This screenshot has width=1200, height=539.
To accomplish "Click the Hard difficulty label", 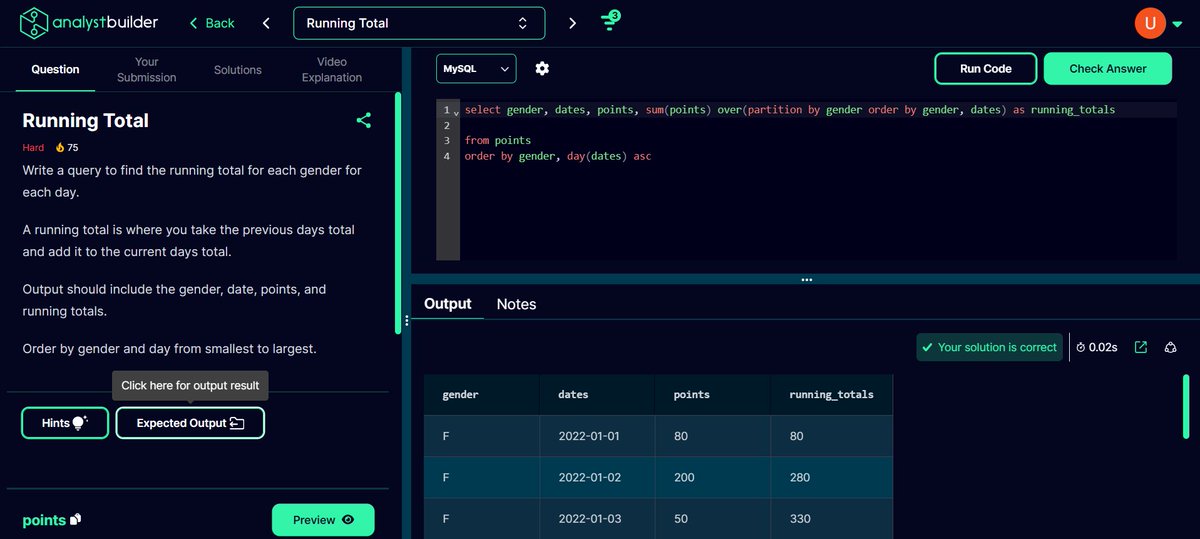I will coord(34,147).
